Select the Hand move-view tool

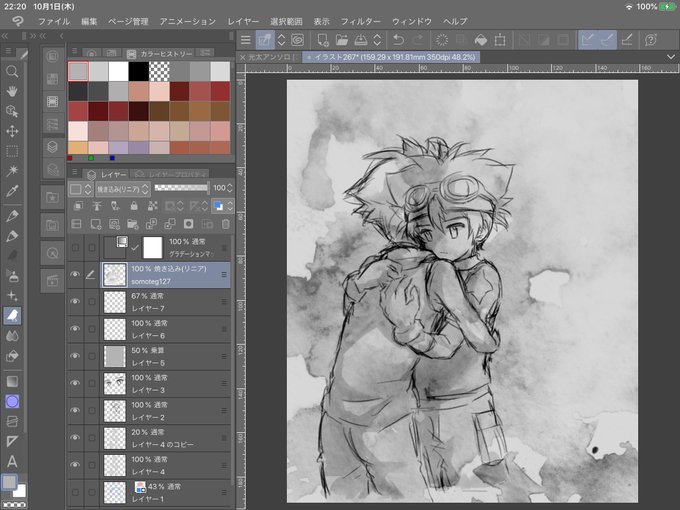[12, 91]
